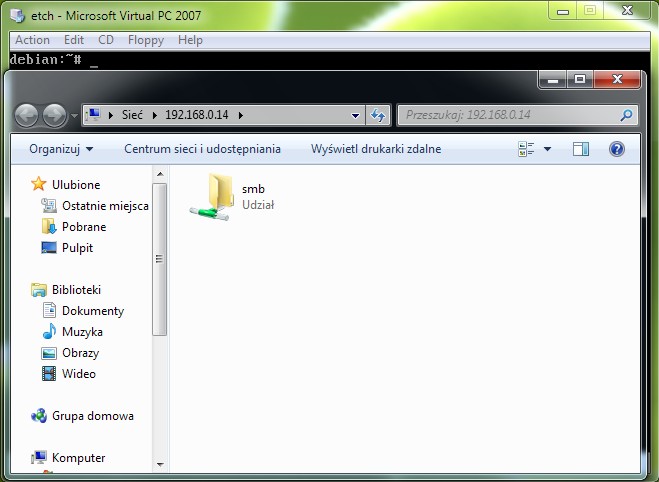The width and height of the screenshot is (659, 482).
Task: Click the Pobrane folder icon
Action: click(x=49, y=227)
